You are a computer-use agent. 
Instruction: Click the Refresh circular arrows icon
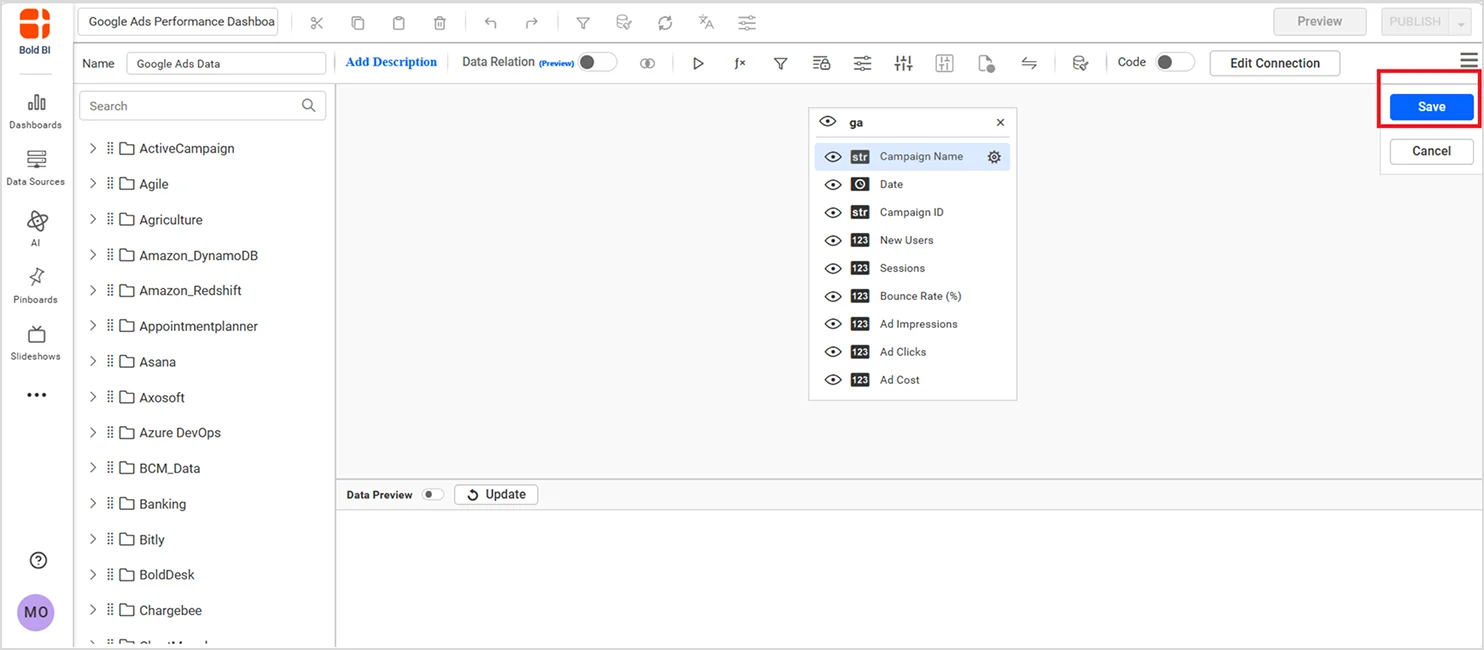[665, 22]
